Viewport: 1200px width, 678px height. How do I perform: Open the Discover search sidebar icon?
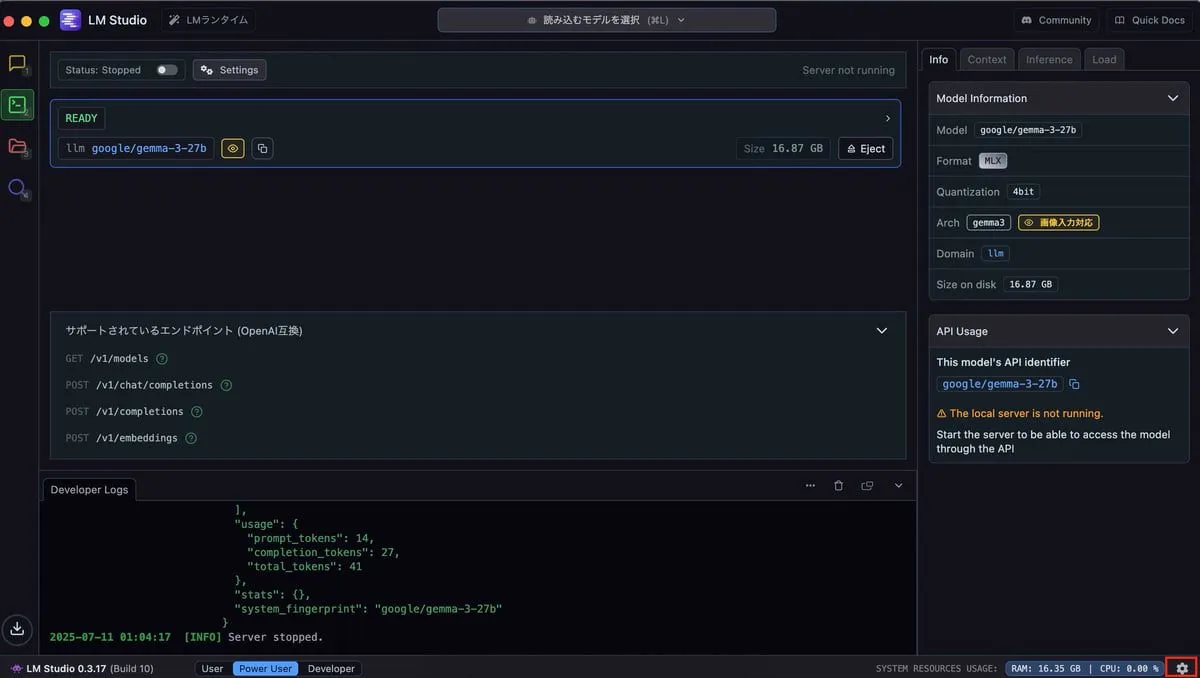(17, 188)
